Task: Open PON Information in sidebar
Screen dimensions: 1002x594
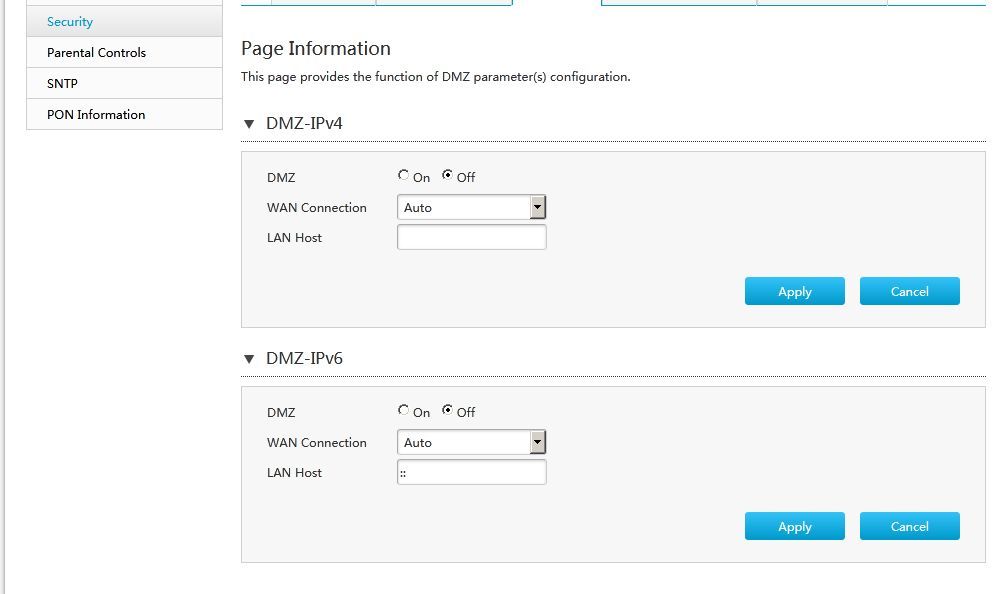Action: (125, 114)
